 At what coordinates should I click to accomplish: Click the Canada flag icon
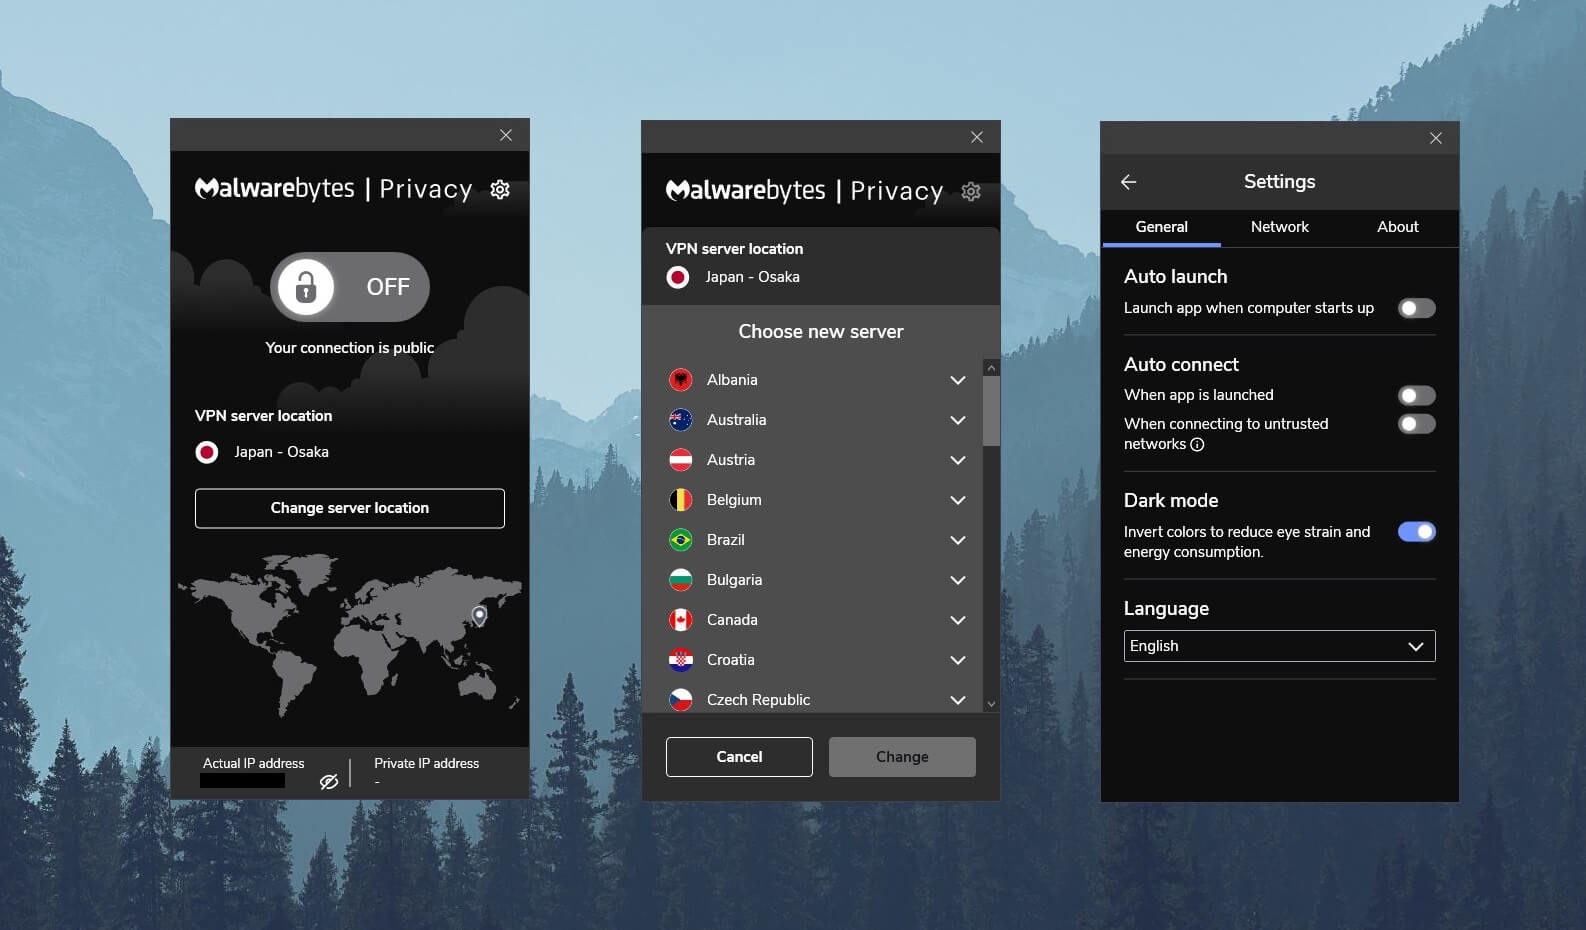pos(680,620)
